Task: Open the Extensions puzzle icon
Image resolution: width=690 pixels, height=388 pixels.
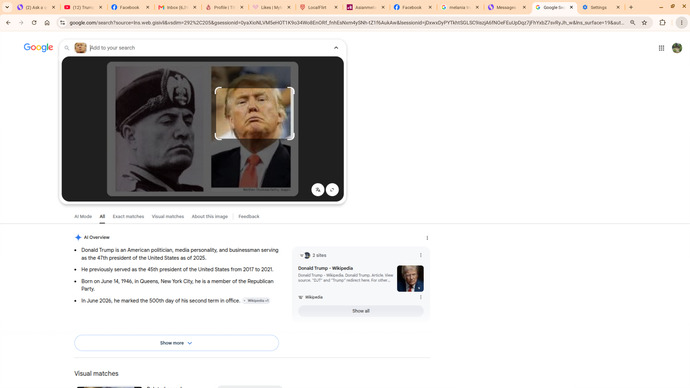Action: click(662, 22)
